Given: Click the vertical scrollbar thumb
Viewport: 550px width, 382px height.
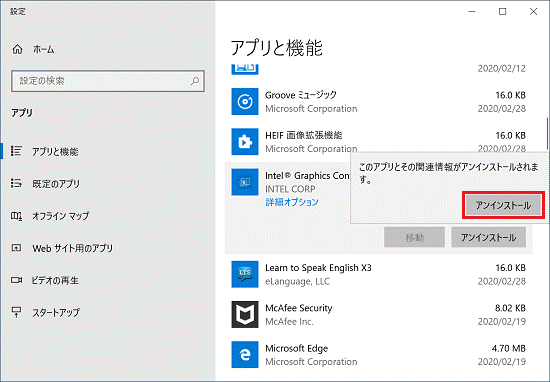Looking at the screenshot, I should [547, 133].
